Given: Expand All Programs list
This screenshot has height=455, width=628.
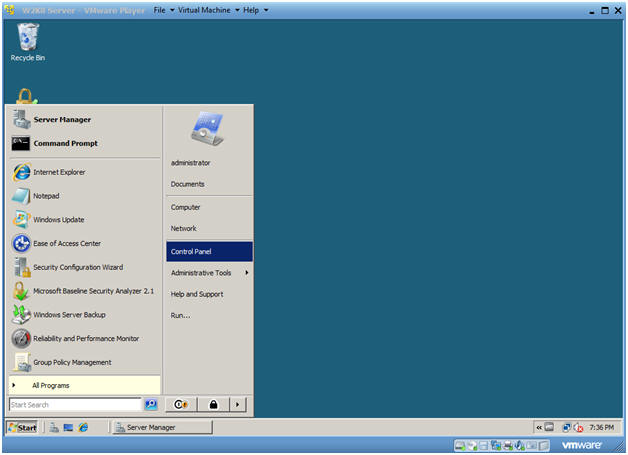Looking at the screenshot, I should 85,385.
